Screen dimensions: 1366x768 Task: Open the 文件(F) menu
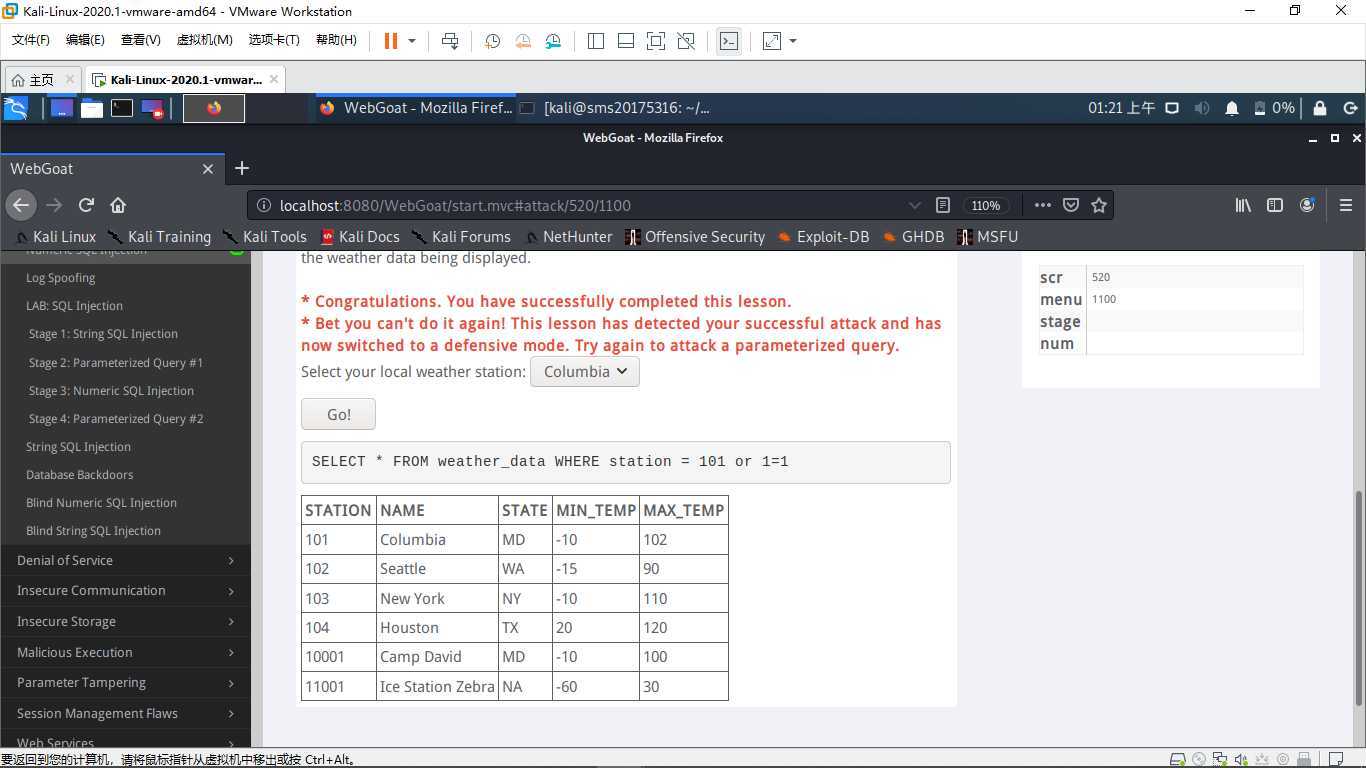(31, 40)
